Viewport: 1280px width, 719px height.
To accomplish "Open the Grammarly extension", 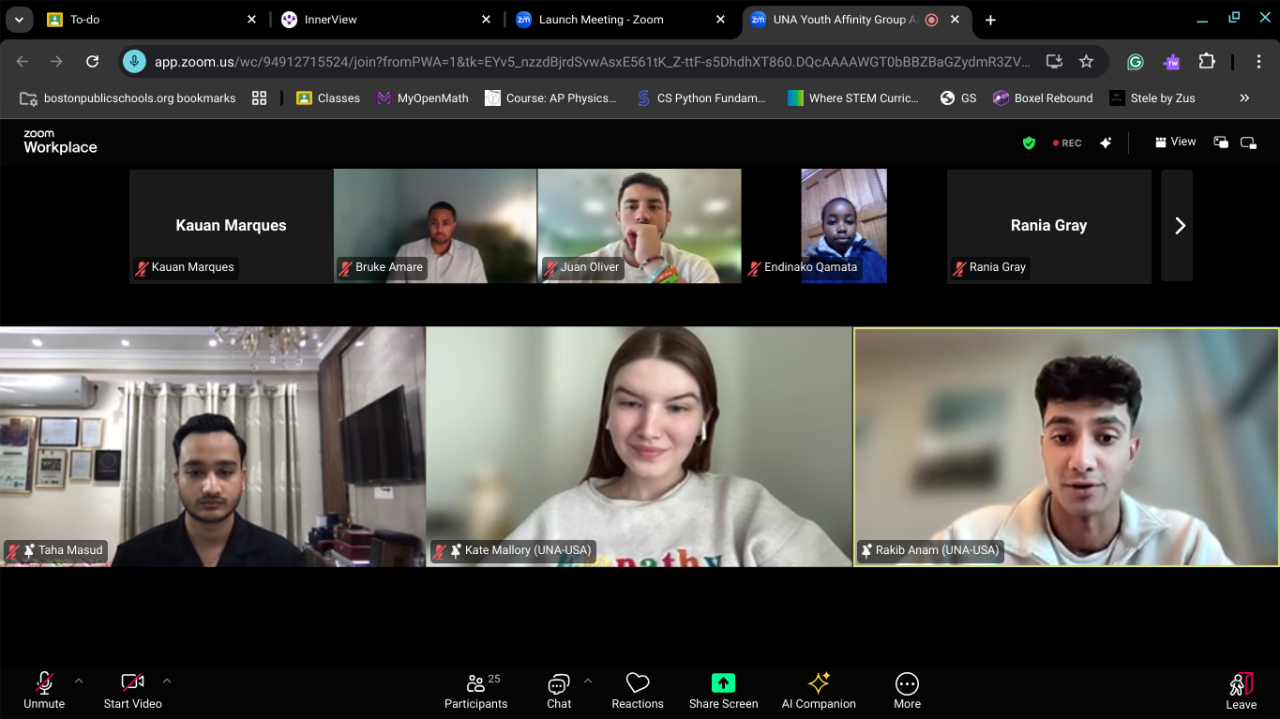I will (x=1135, y=61).
